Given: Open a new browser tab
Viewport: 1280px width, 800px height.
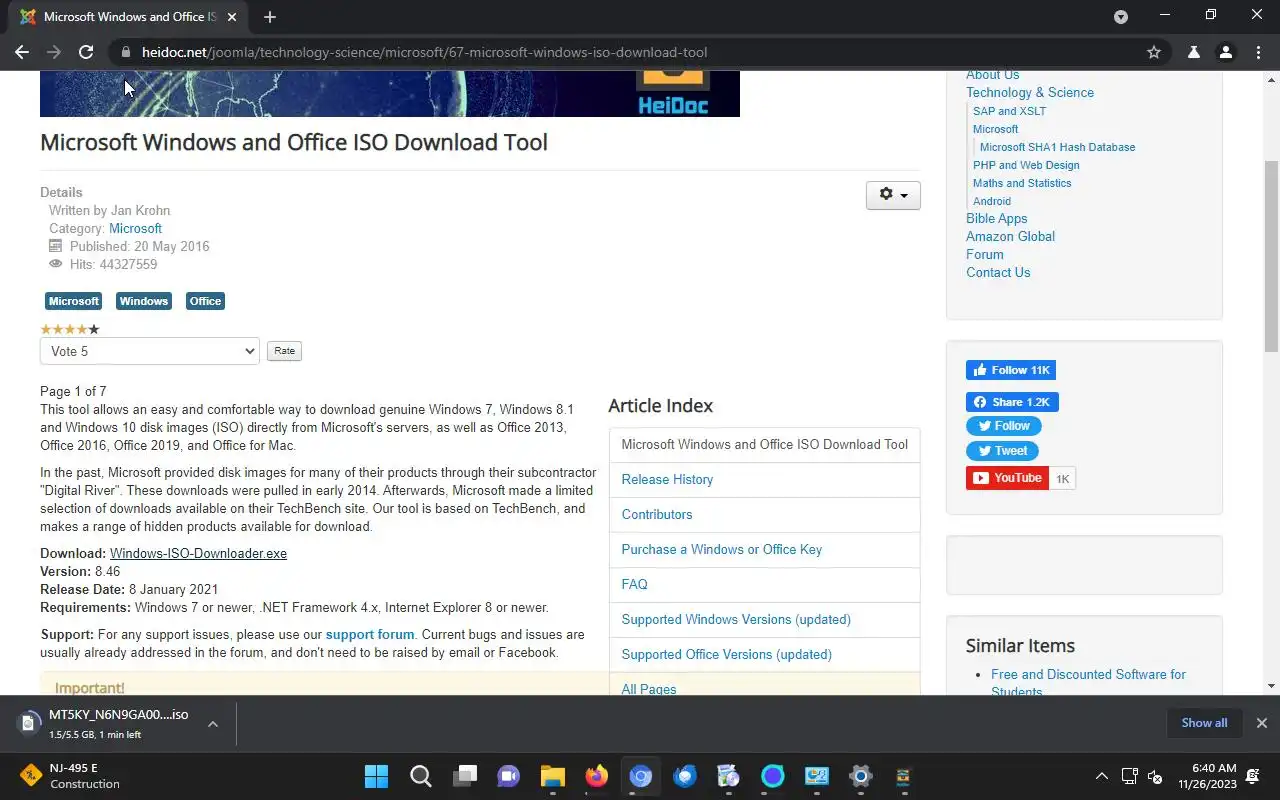Looking at the screenshot, I should (270, 17).
